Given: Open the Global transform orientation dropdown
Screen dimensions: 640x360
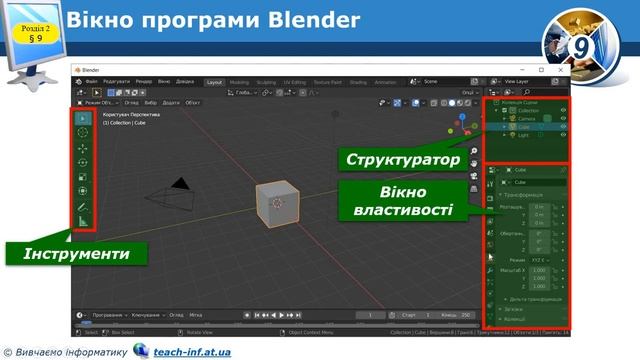Looking at the screenshot, I should click(242, 93).
